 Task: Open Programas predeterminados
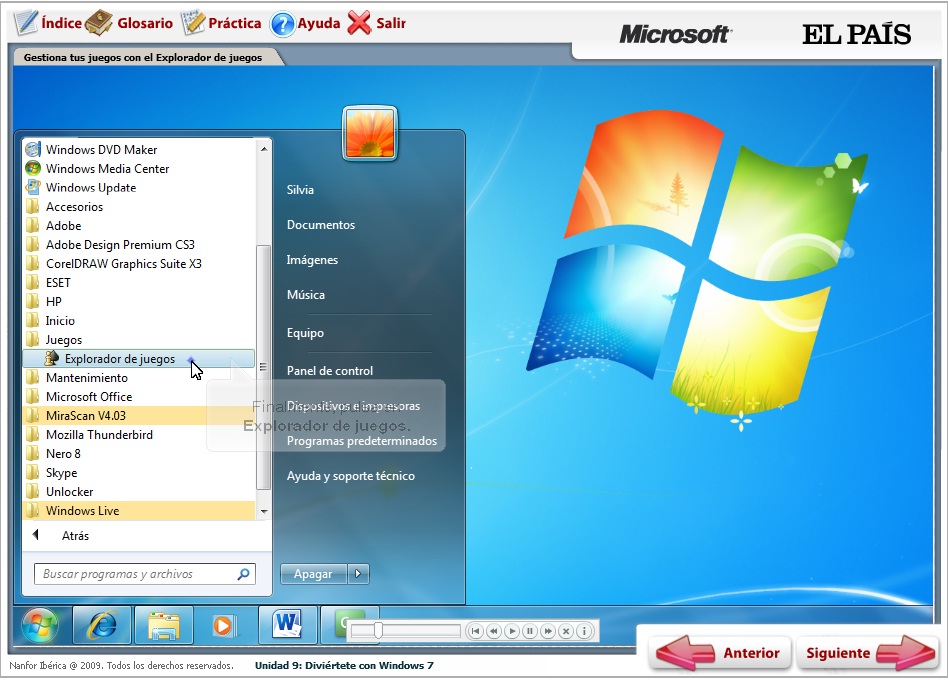(x=362, y=441)
